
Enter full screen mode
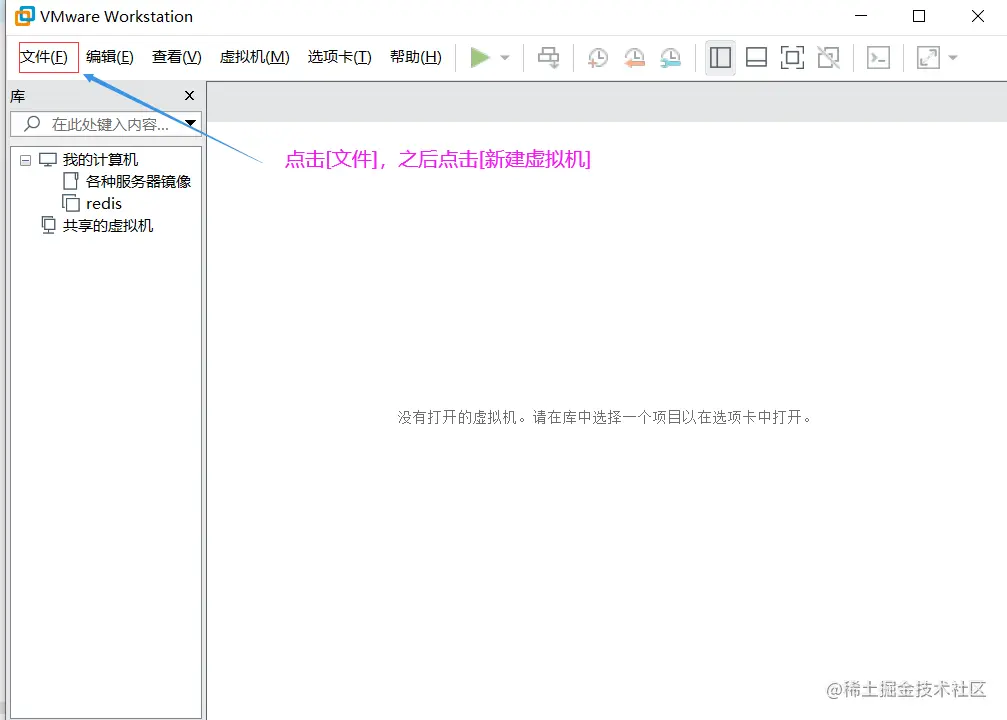pos(792,57)
